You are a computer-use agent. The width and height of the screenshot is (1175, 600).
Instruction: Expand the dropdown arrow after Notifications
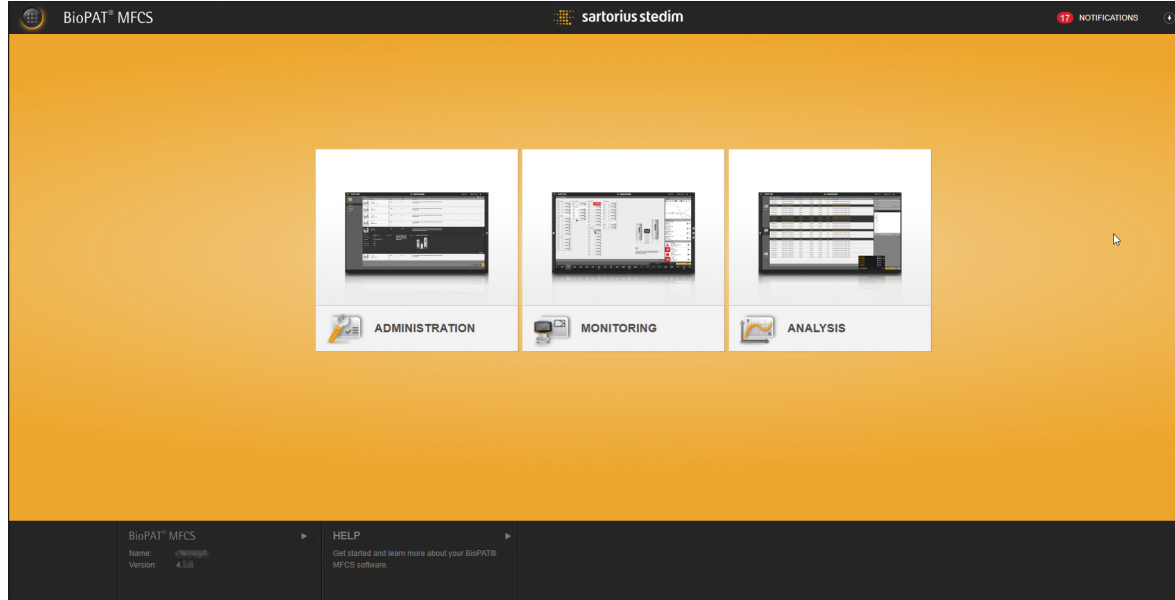pyautogui.click(x=1169, y=18)
